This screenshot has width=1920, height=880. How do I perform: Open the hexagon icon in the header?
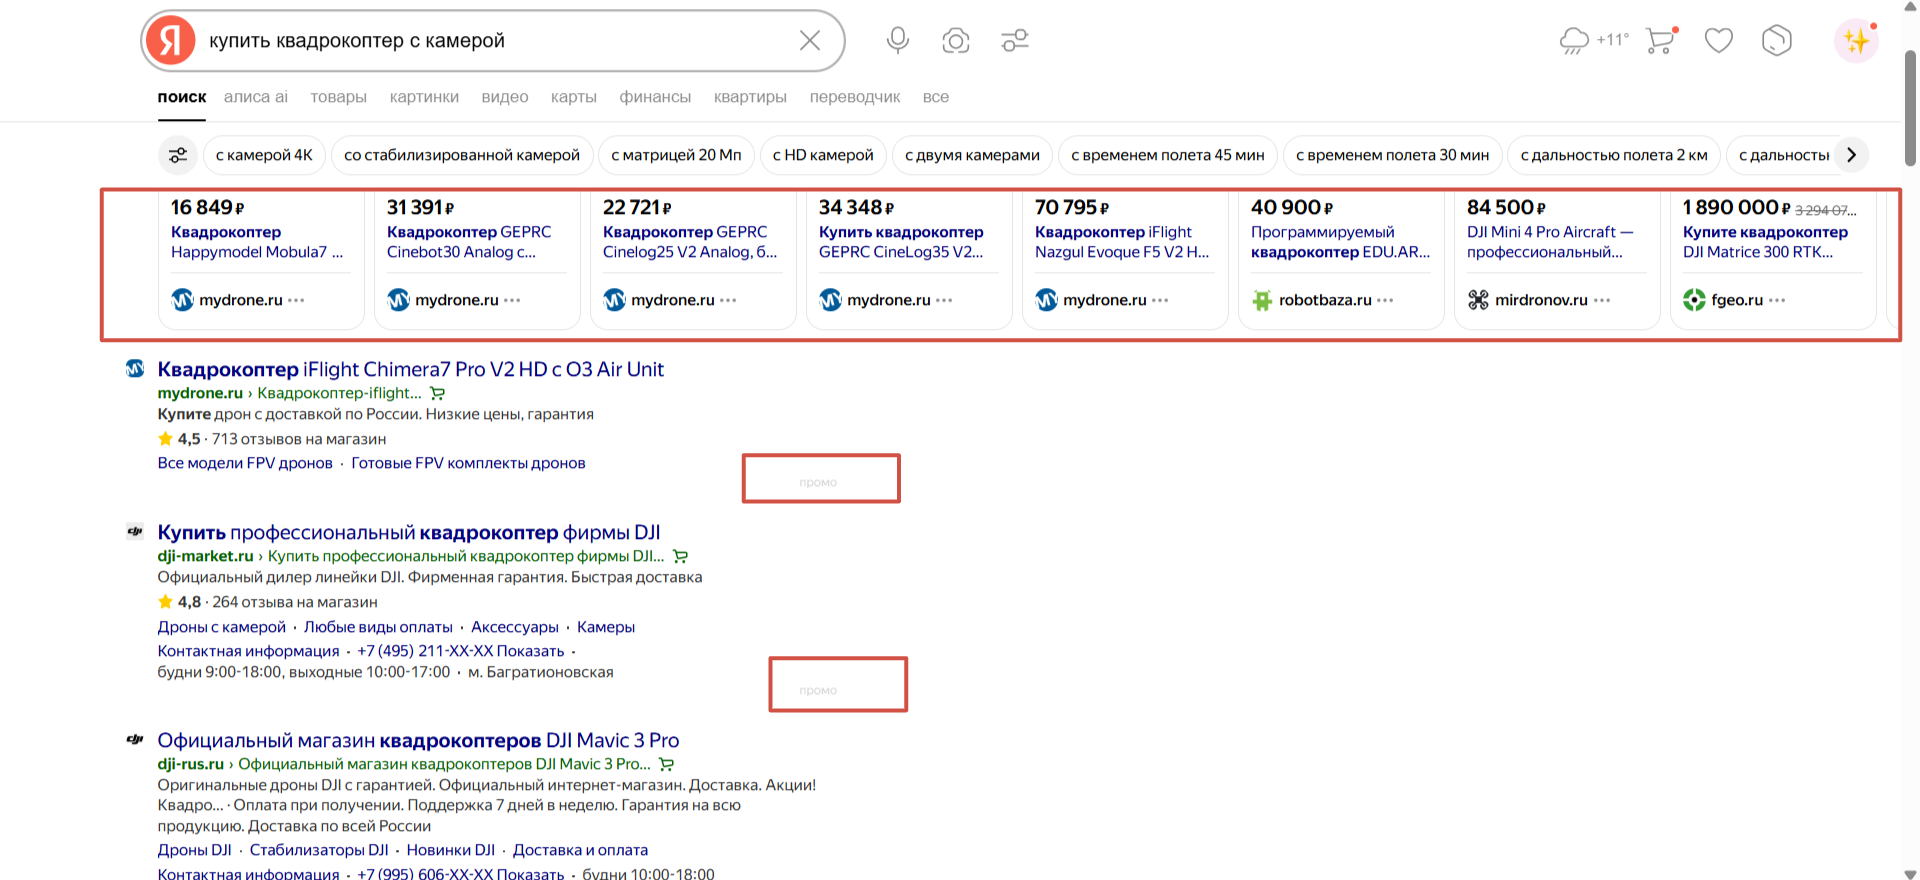1777,41
